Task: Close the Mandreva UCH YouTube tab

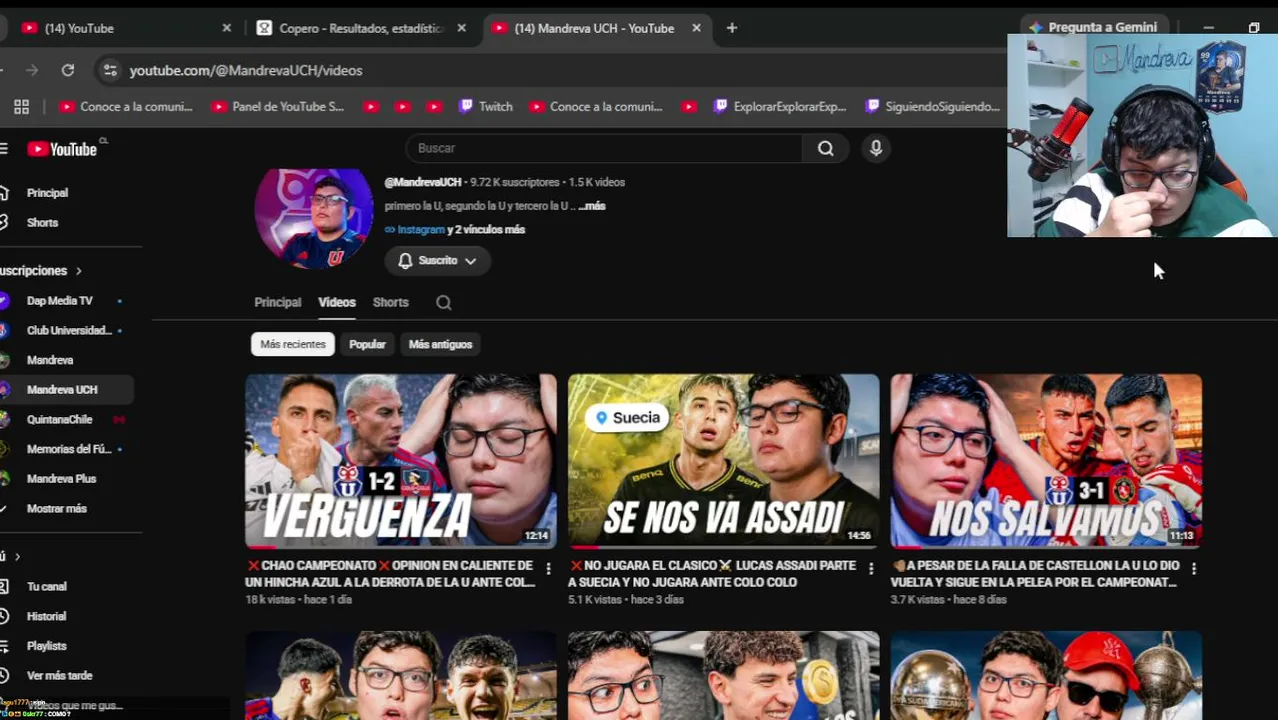Action: [x=696, y=28]
